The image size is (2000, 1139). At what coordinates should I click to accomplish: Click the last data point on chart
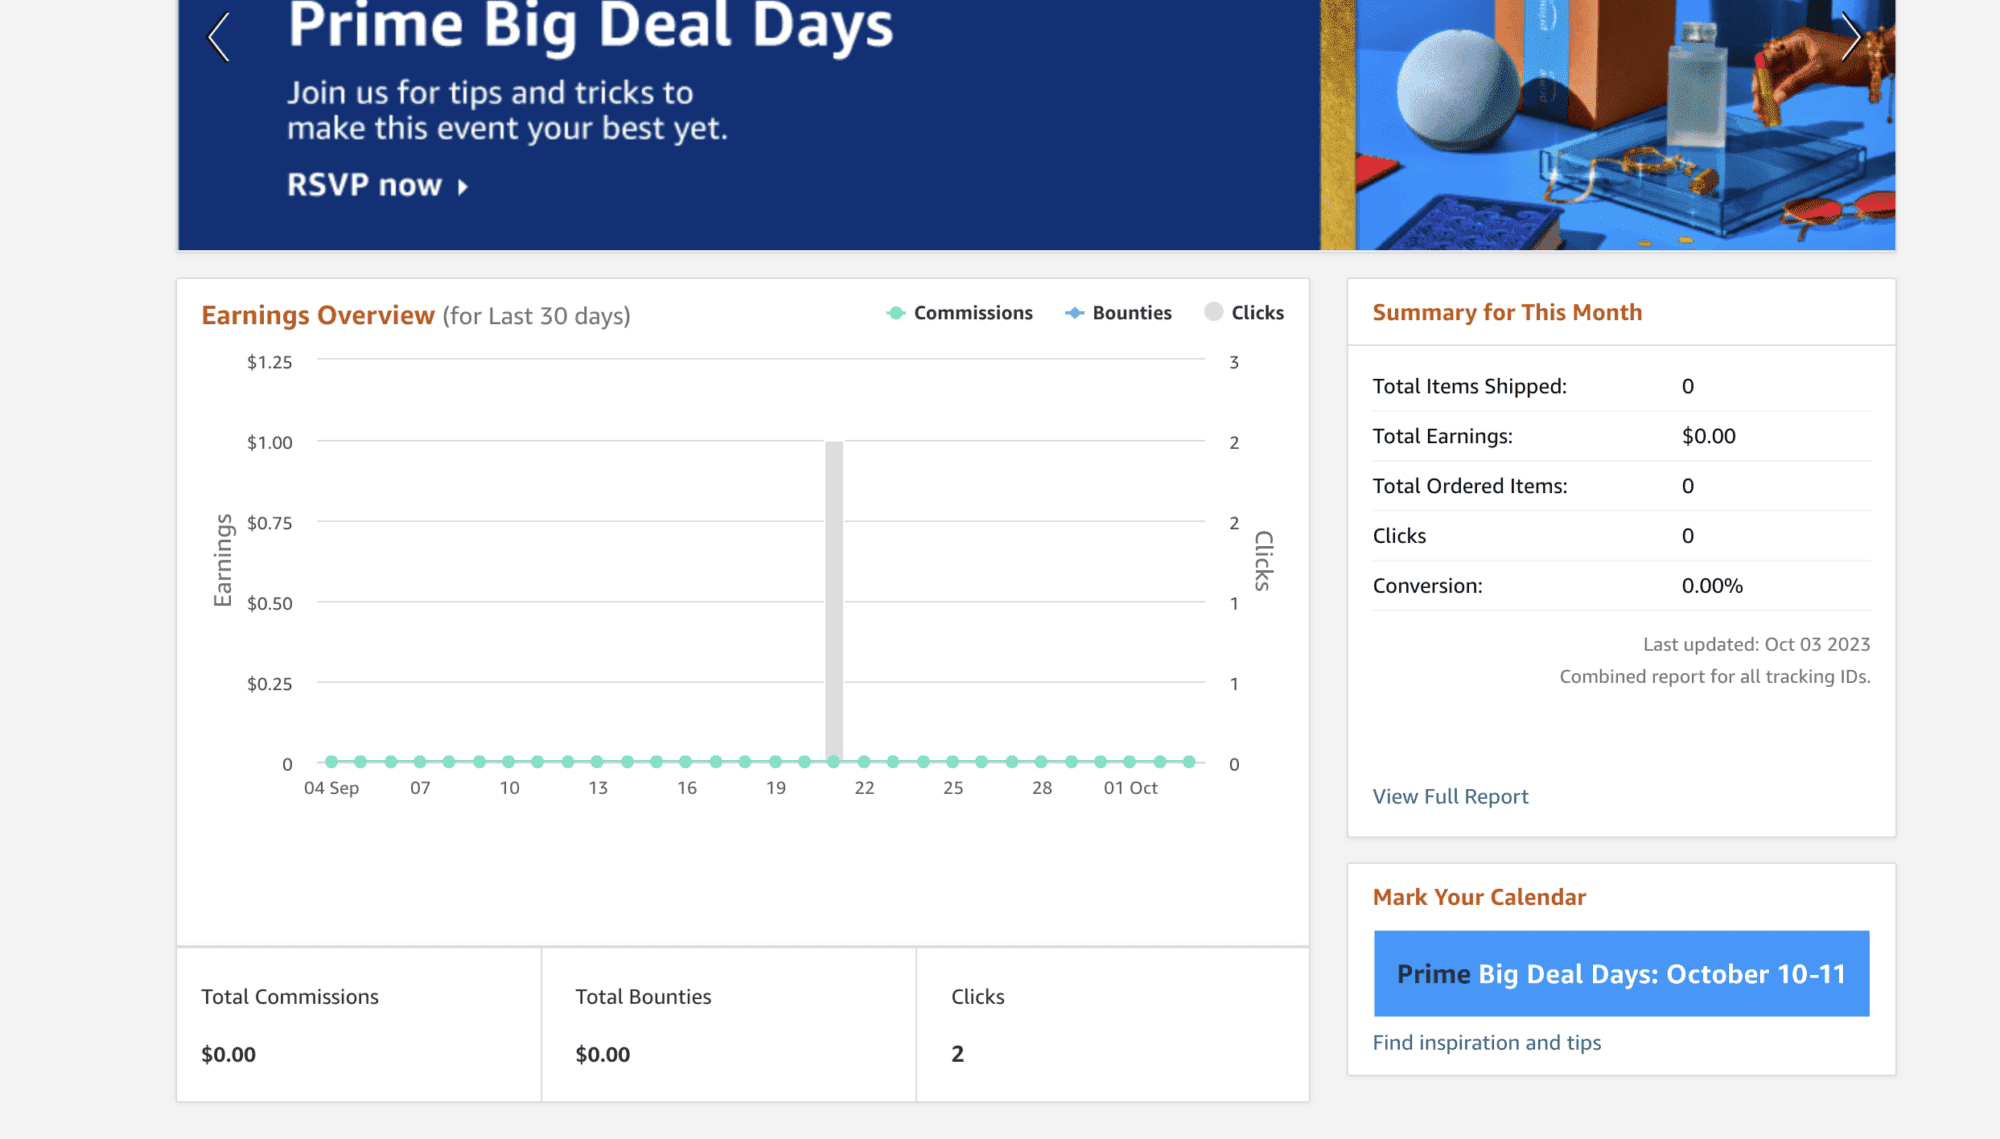coord(1189,762)
